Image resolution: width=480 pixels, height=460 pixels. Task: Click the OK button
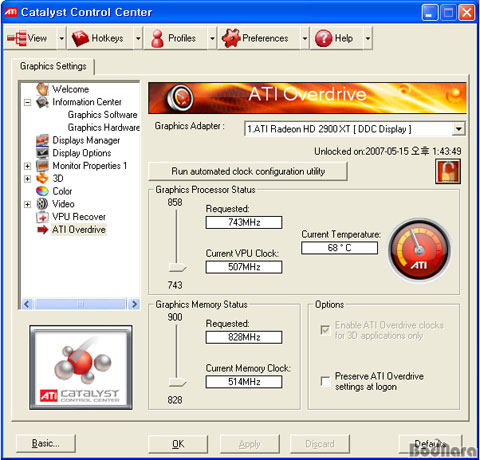[x=178, y=444]
